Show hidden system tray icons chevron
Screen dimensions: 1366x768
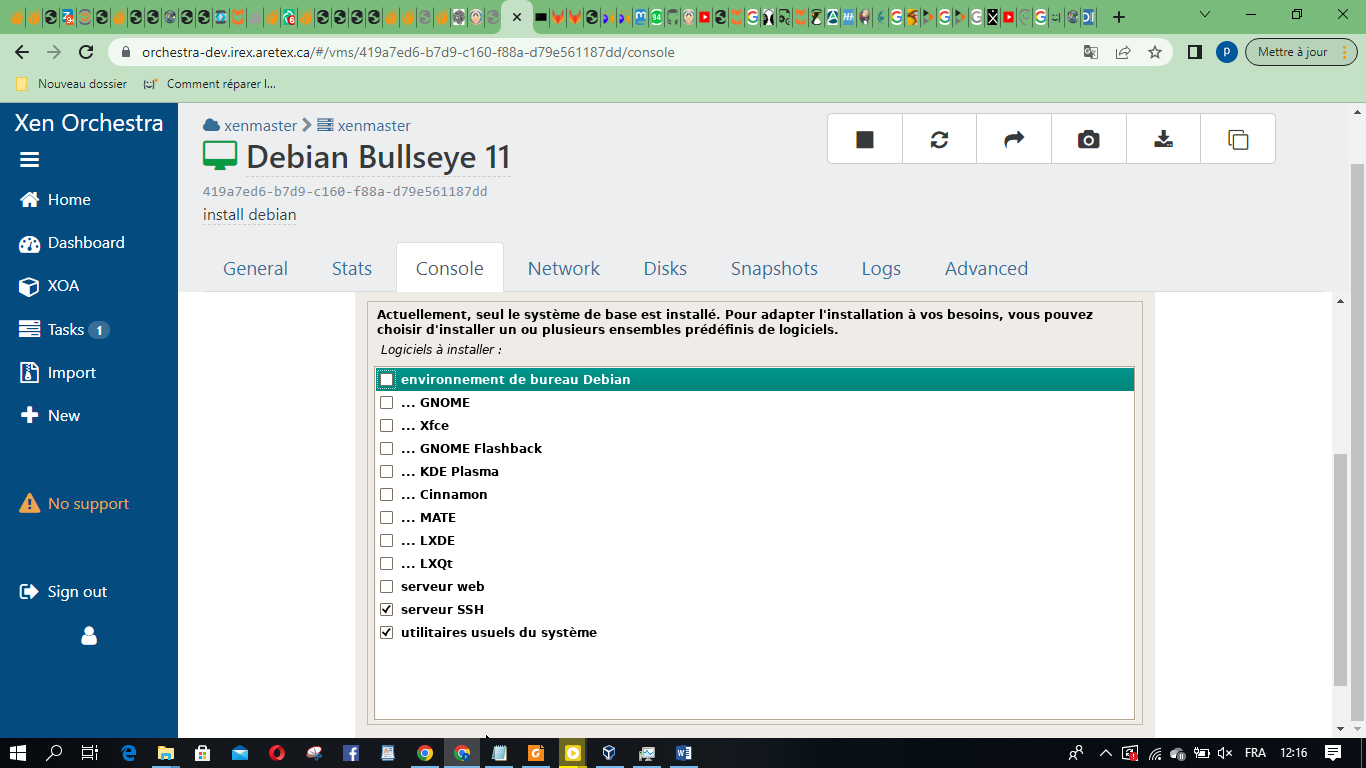pyautogui.click(x=1105, y=752)
